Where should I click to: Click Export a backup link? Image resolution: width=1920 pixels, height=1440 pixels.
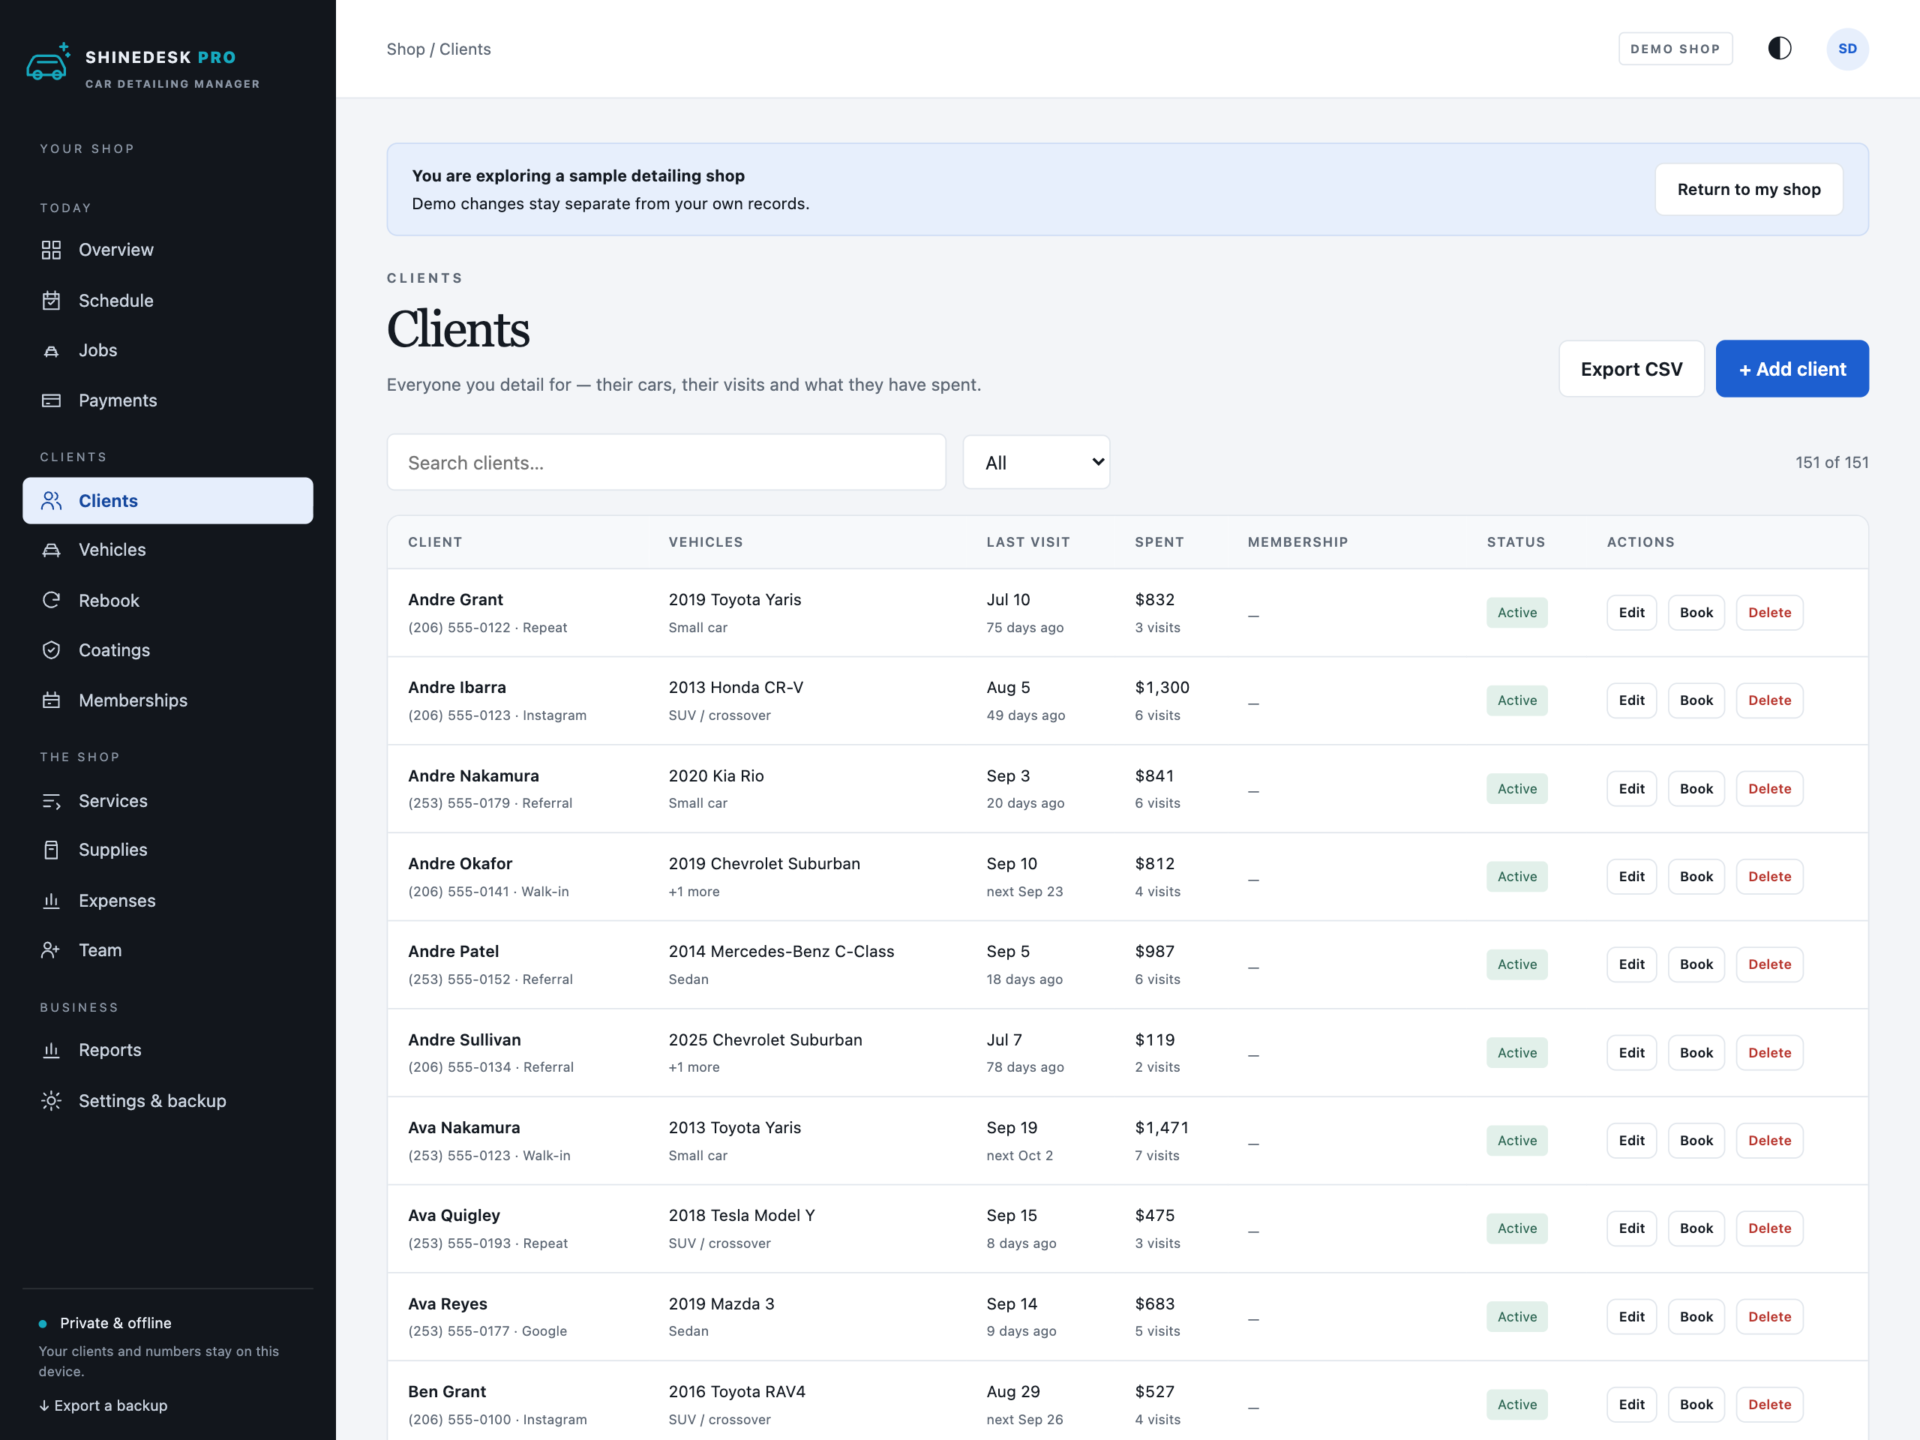[103, 1405]
